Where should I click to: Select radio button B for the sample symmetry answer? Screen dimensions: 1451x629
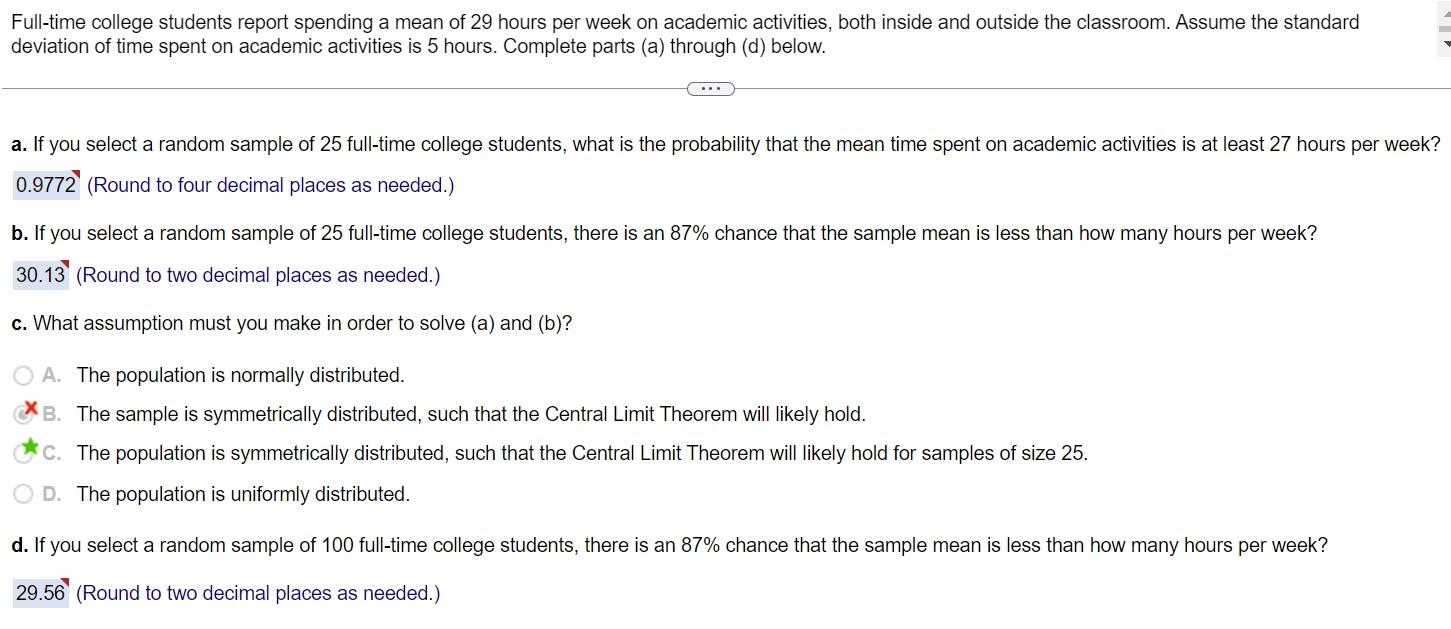pos(22,413)
